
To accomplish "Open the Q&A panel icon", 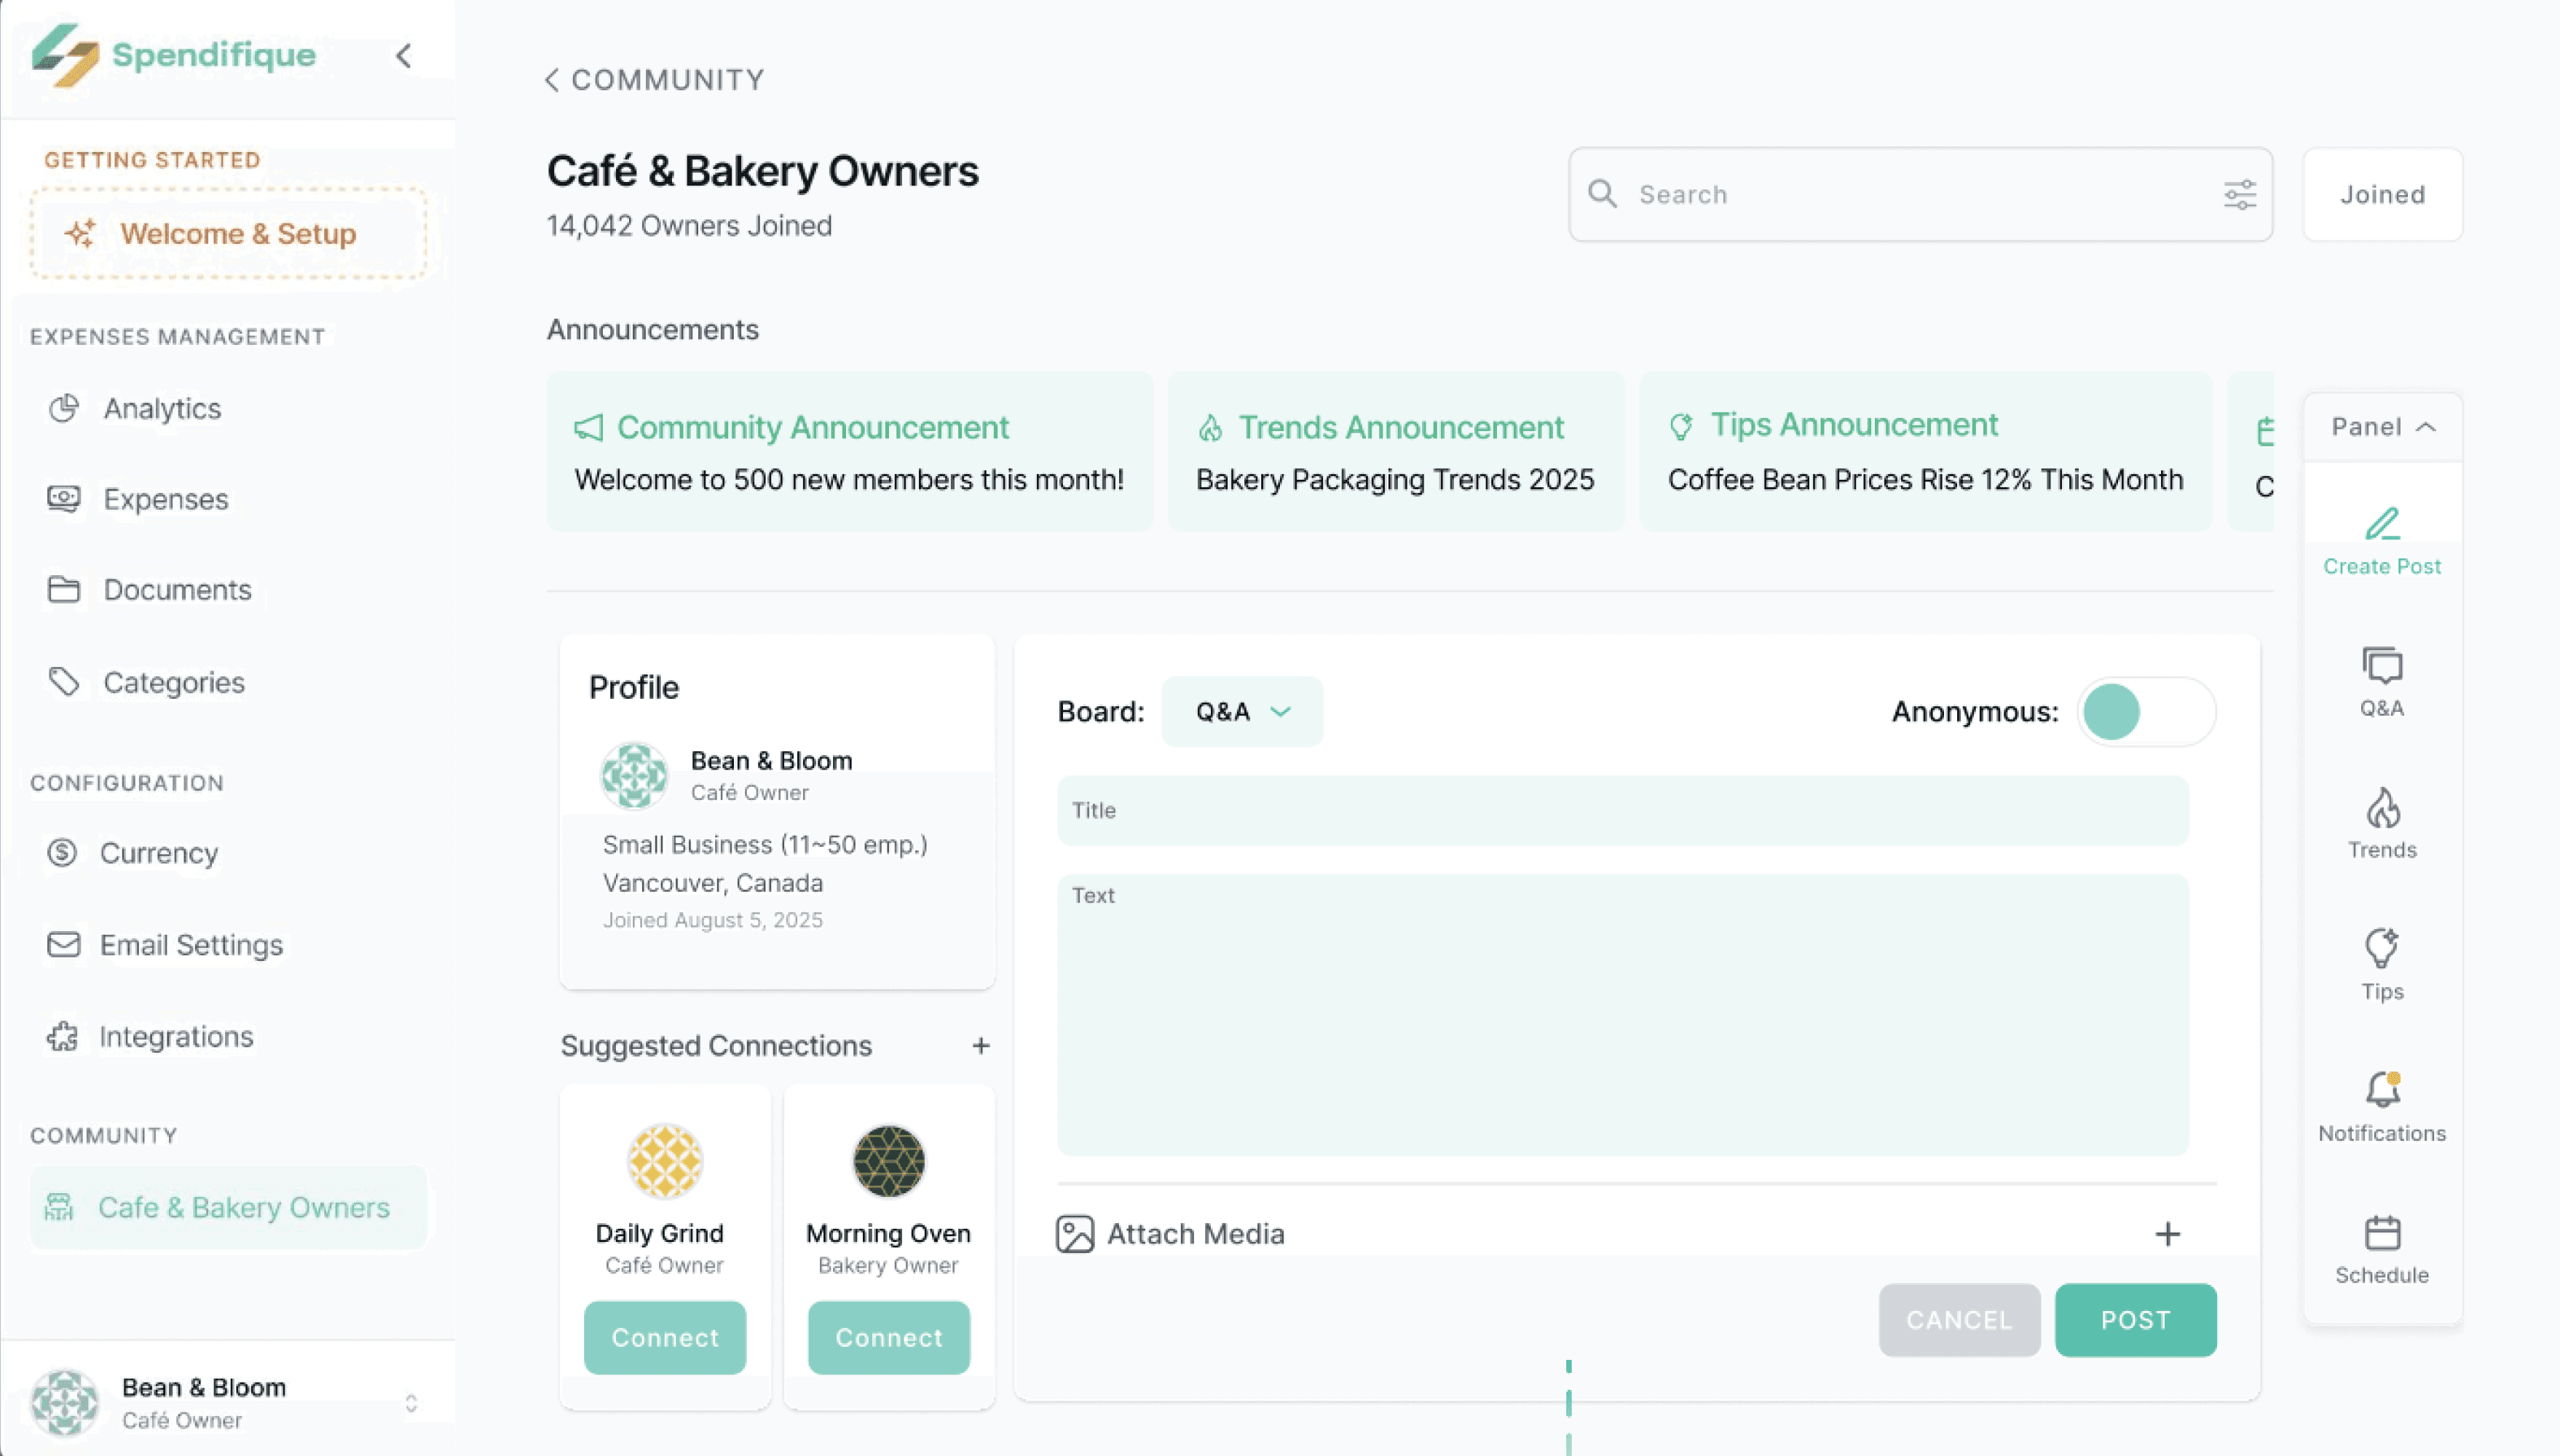I will click(2381, 681).
